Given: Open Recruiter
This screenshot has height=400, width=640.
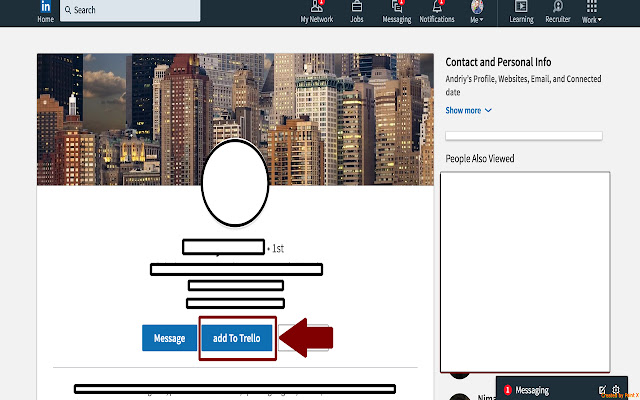Looking at the screenshot, I should 558,12.
